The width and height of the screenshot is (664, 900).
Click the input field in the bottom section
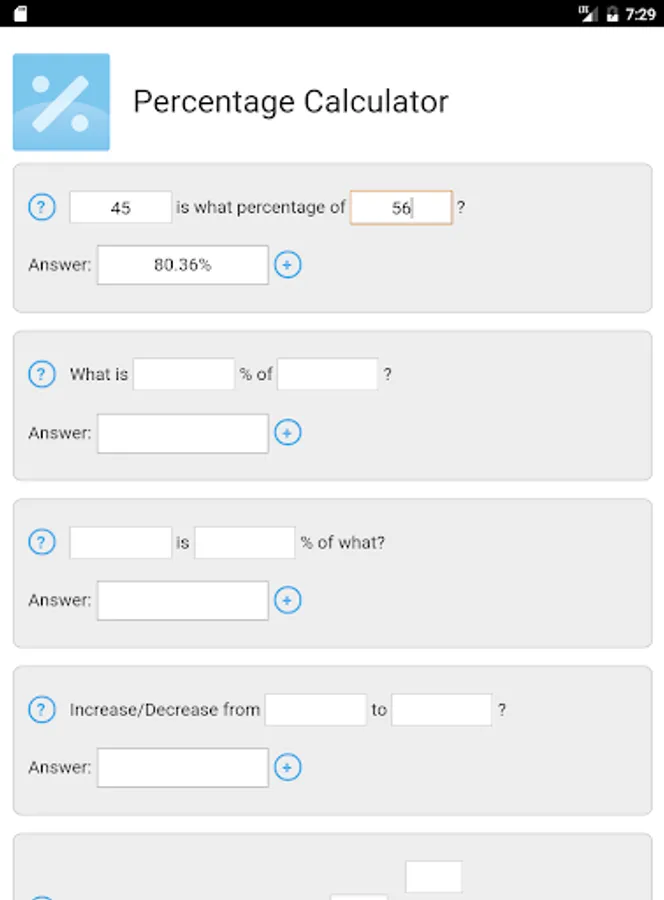click(432, 875)
